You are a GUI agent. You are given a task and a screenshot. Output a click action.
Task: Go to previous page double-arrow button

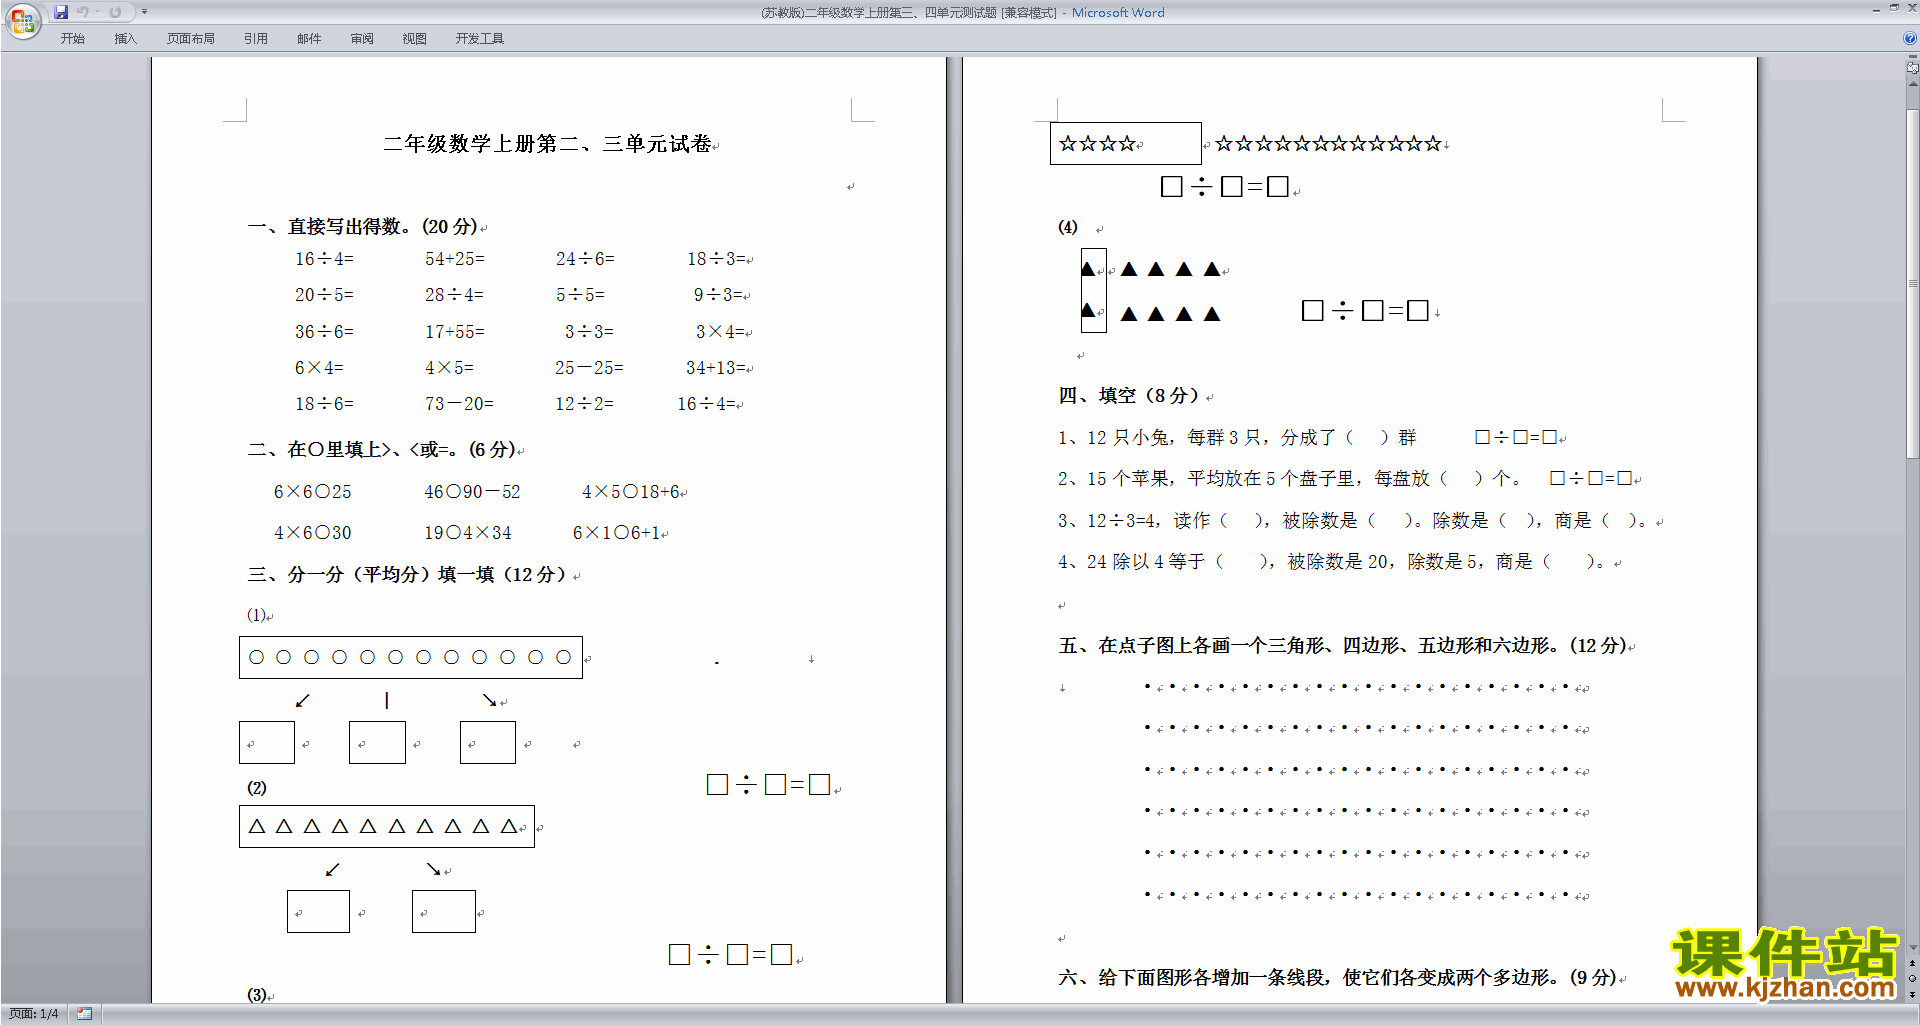click(1912, 964)
